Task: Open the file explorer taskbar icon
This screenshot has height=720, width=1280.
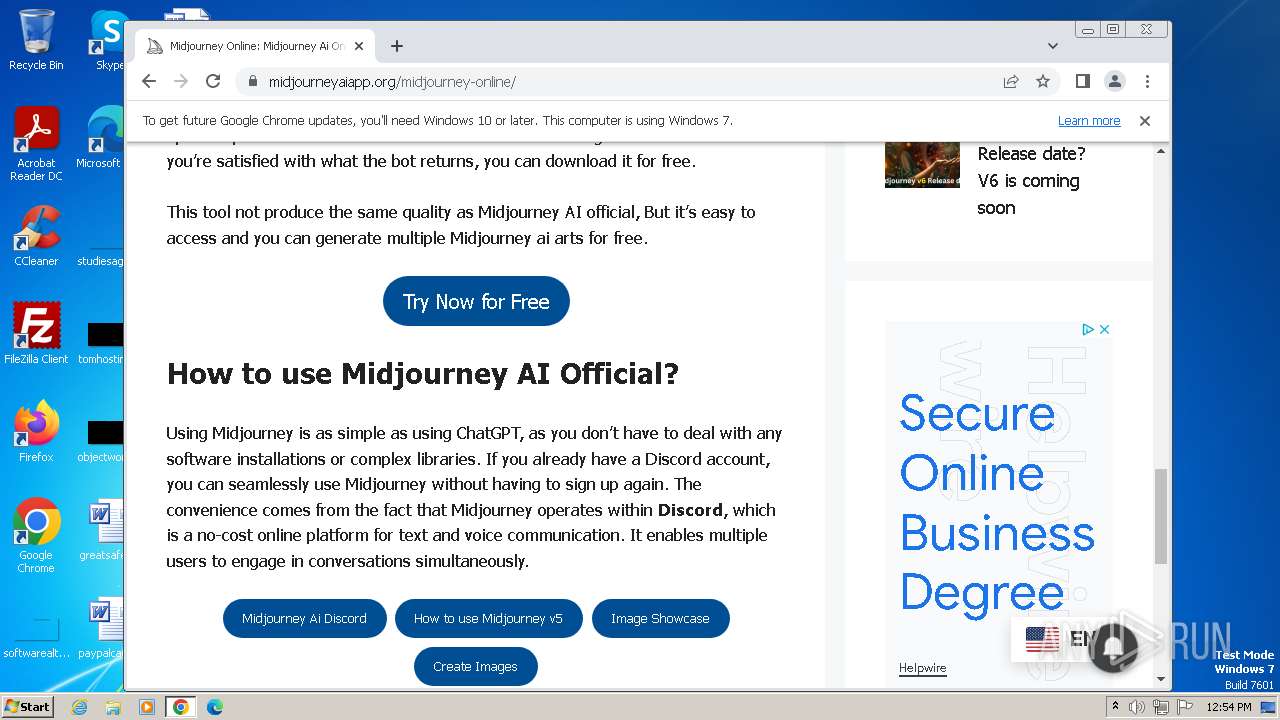Action: (x=113, y=707)
